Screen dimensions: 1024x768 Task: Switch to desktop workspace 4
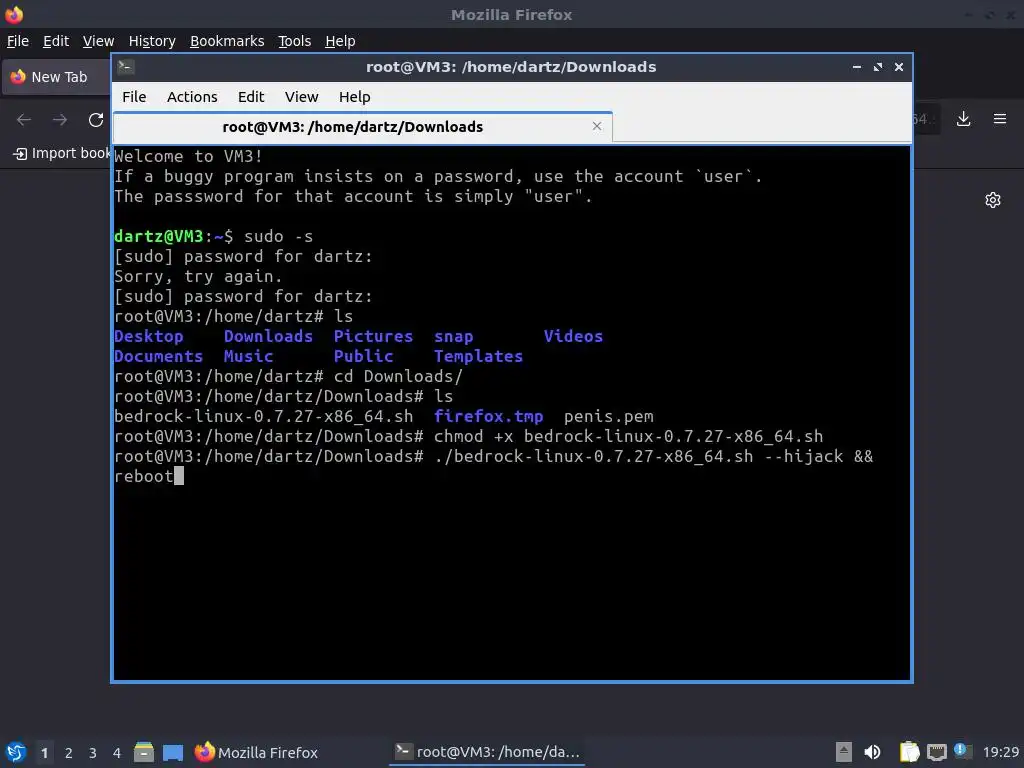[x=117, y=753]
